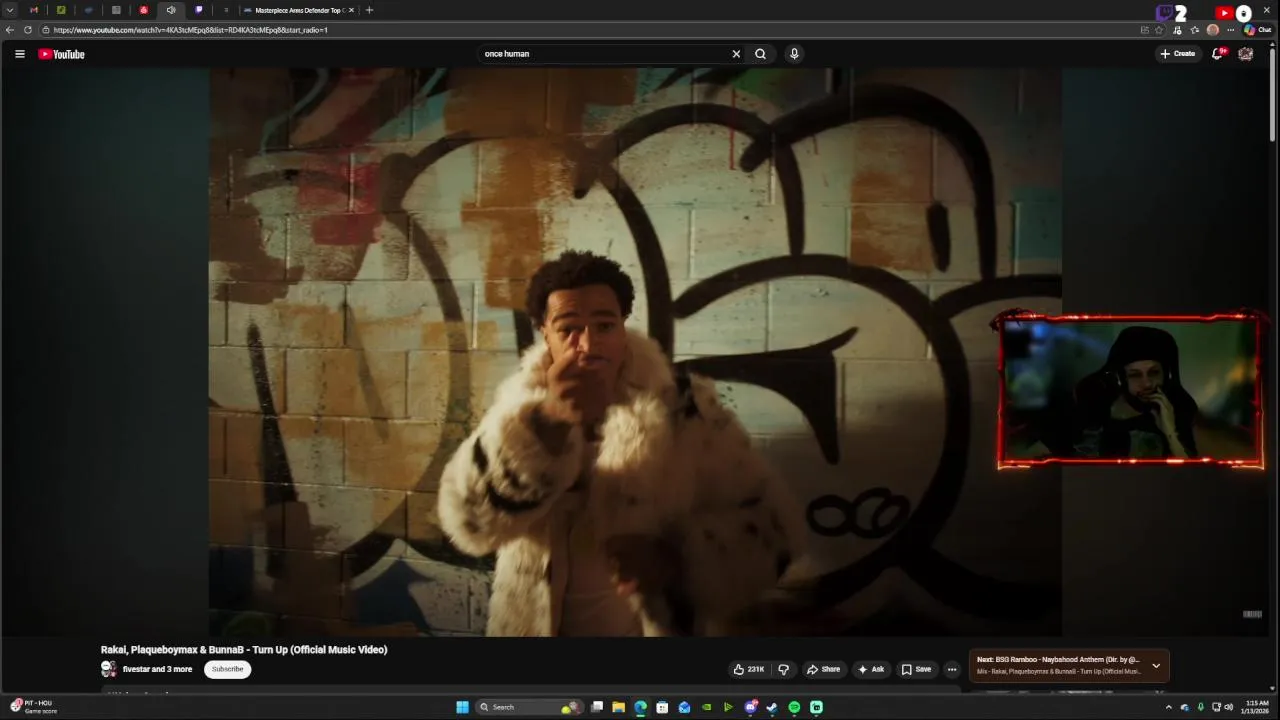
Task: Open the browser profile avatar
Action: [1213, 30]
